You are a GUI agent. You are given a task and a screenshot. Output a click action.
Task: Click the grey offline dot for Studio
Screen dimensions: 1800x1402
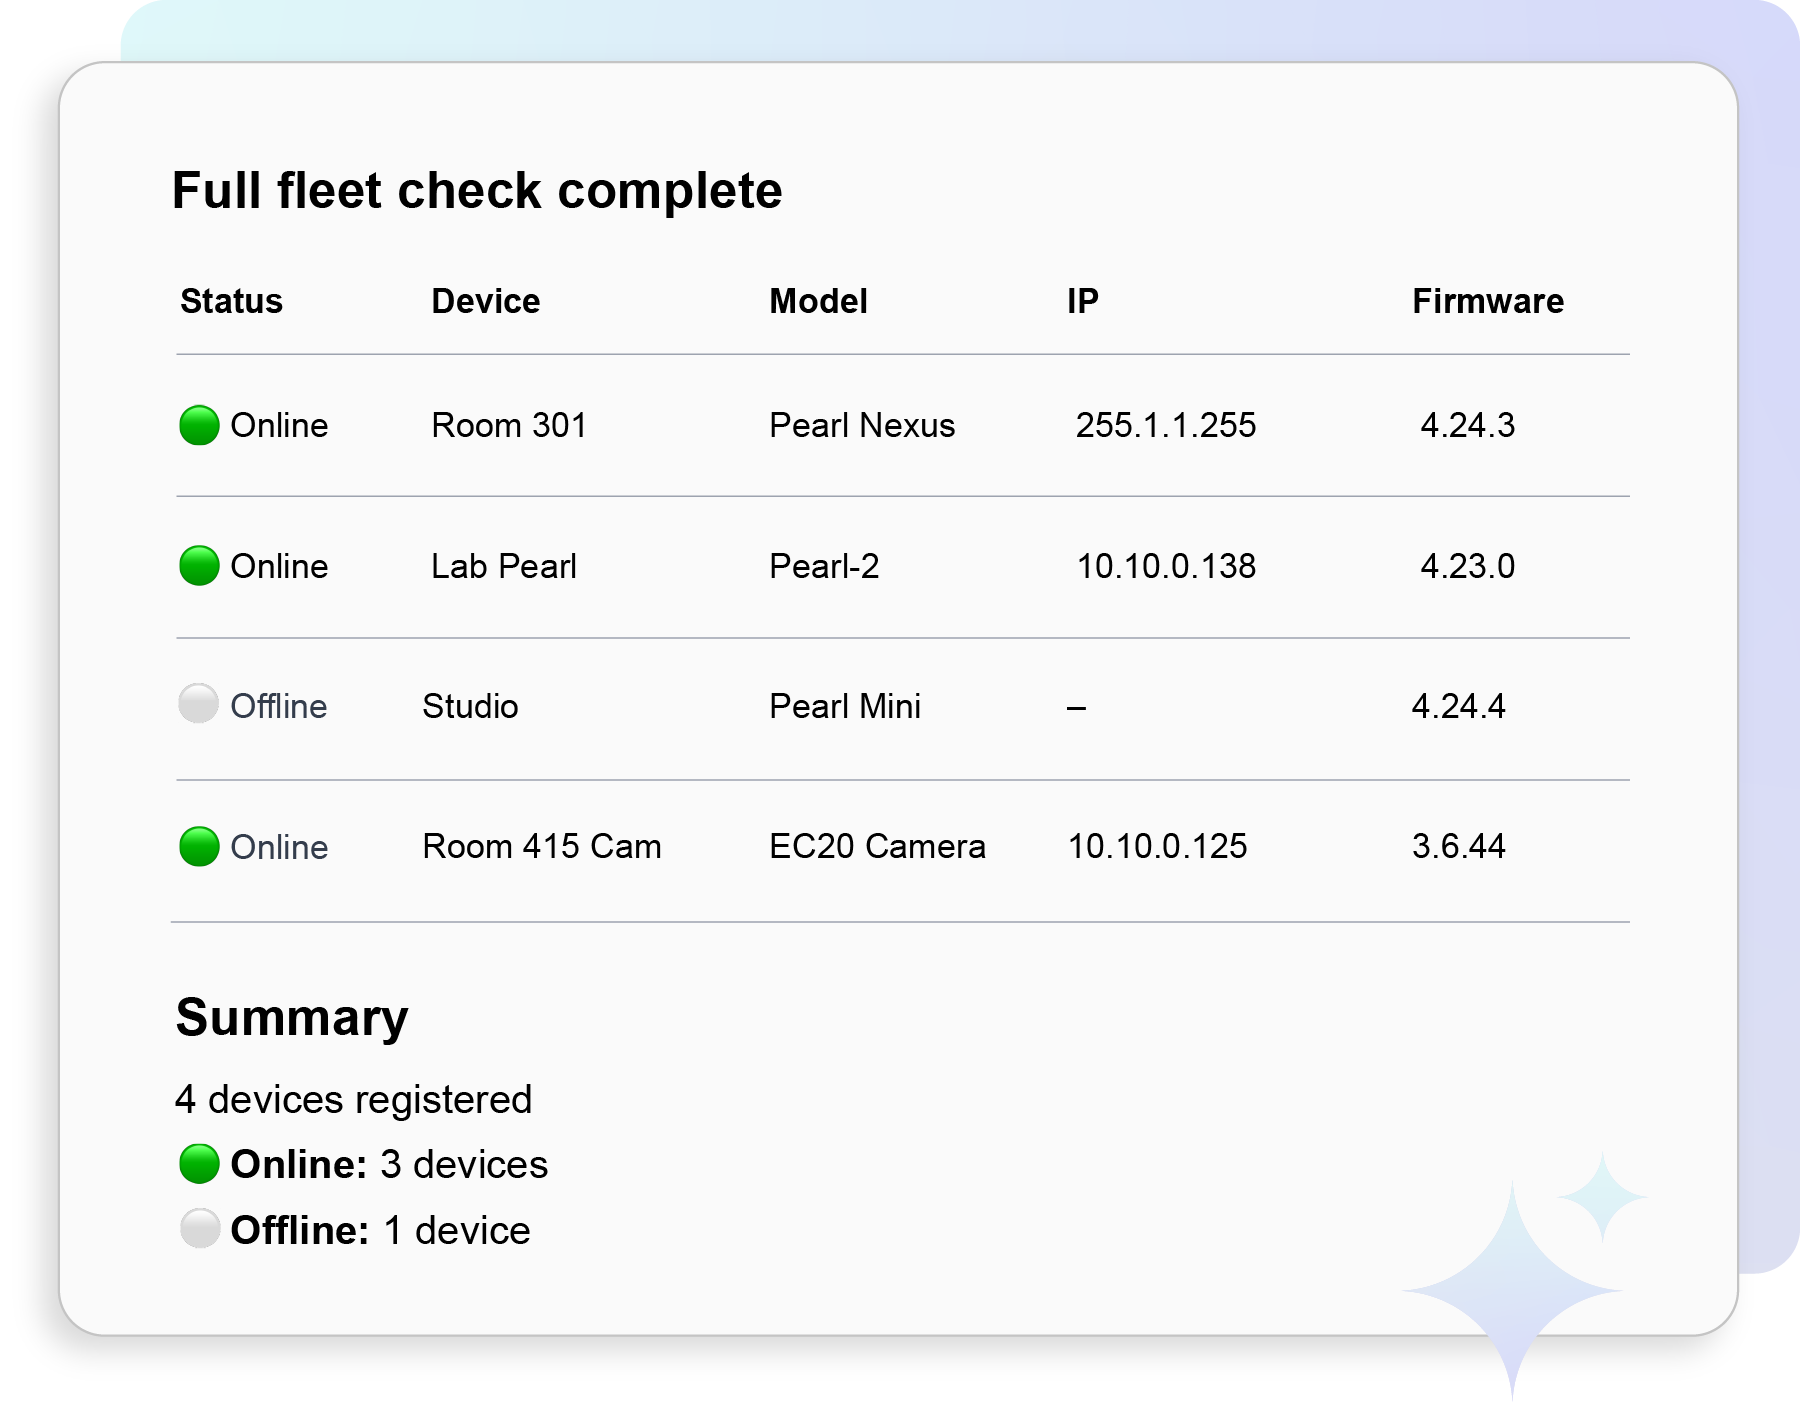coord(198,703)
